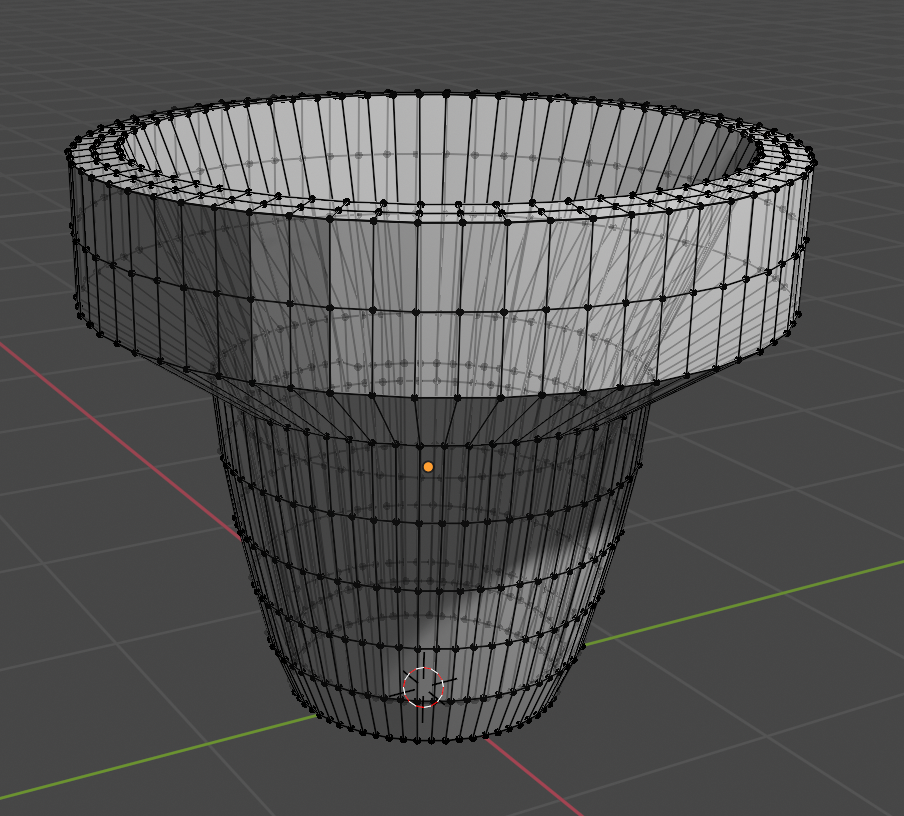Click the orange object origin dot
This screenshot has width=904, height=816.
click(x=428, y=467)
